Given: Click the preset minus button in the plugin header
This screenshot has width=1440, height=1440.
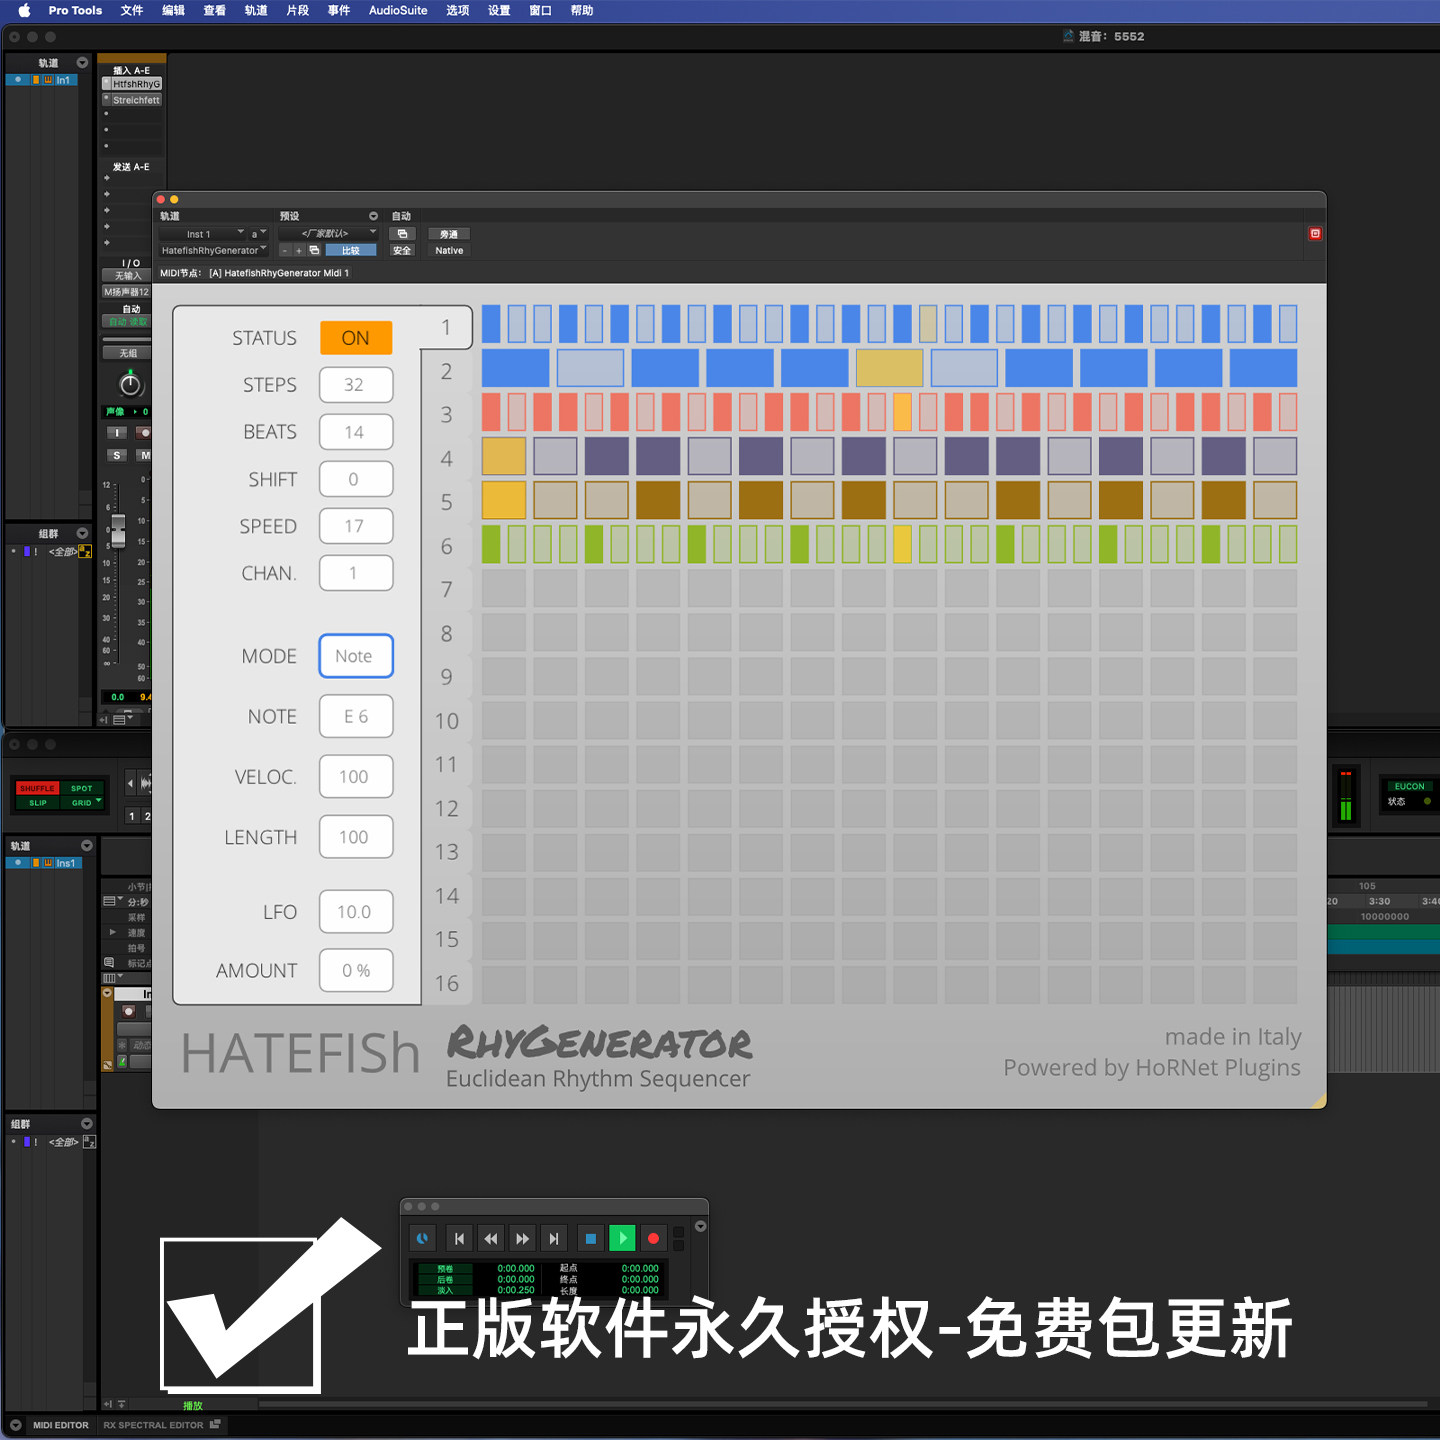Looking at the screenshot, I should pos(284,250).
